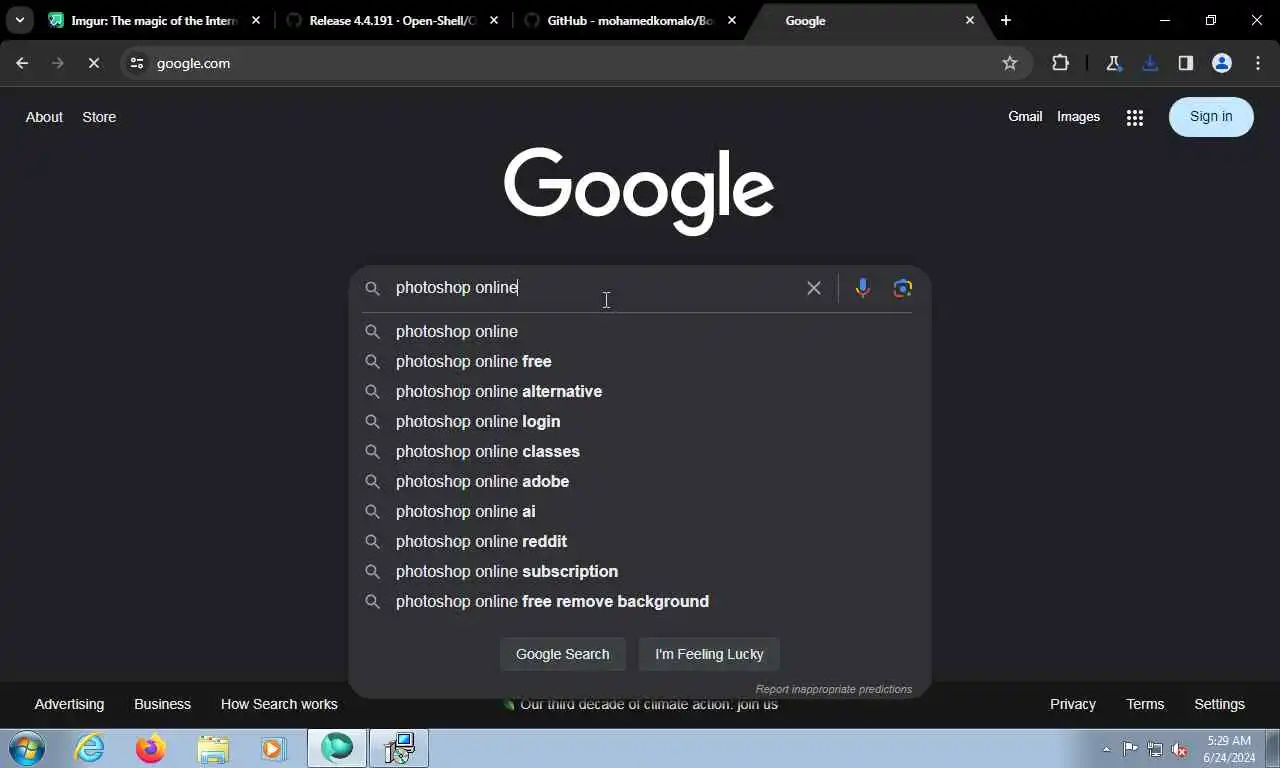Pick suggestion "photoshop online login"
The image size is (1280, 768).
[x=640, y=421]
